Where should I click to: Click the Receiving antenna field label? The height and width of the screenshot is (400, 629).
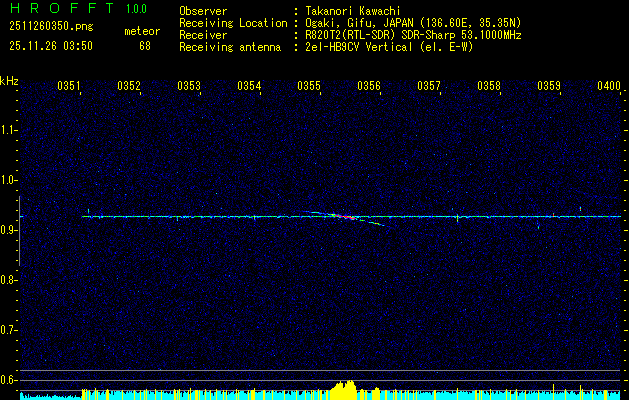pyautogui.click(x=230, y=47)
